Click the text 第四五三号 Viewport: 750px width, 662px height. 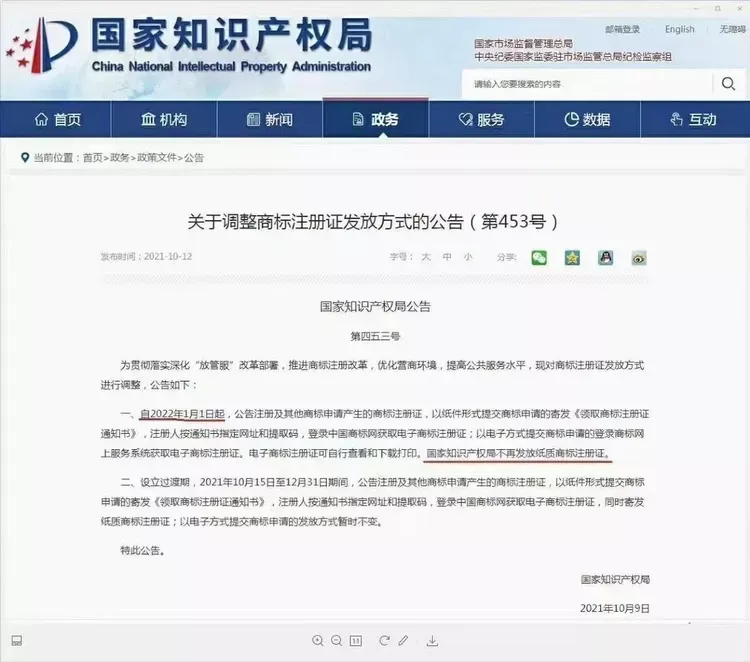[x=375, y=336]
